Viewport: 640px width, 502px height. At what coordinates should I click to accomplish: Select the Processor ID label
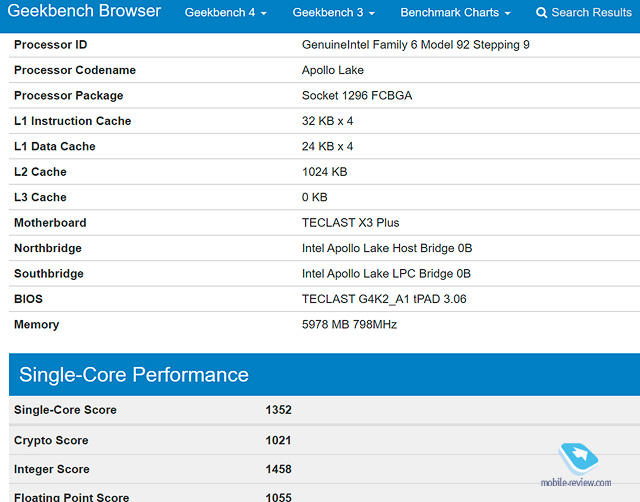tap(51, 44)
